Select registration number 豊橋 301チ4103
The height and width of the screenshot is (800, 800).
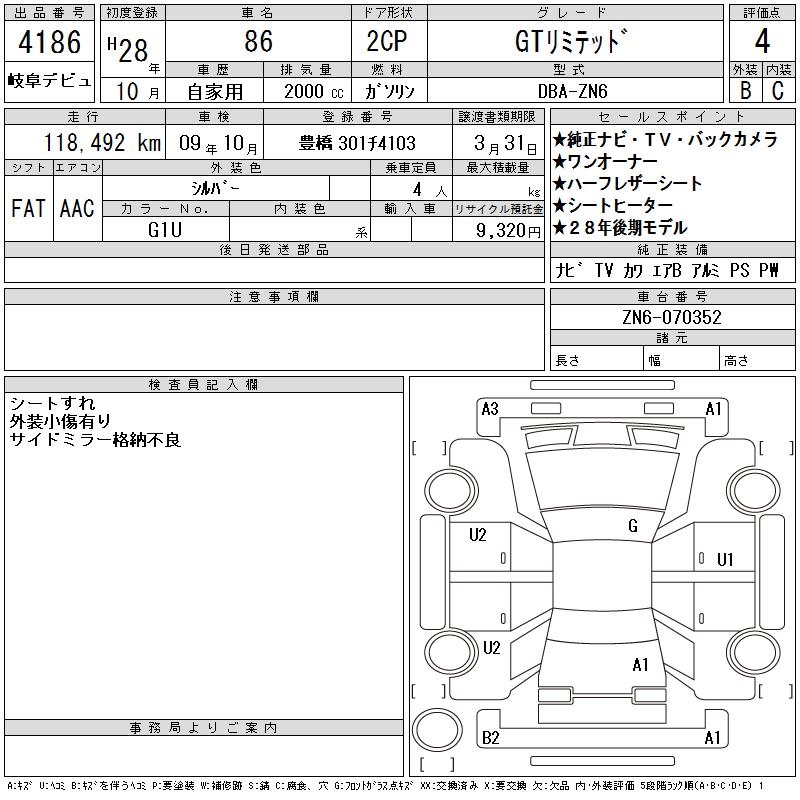tap(357, 143)
